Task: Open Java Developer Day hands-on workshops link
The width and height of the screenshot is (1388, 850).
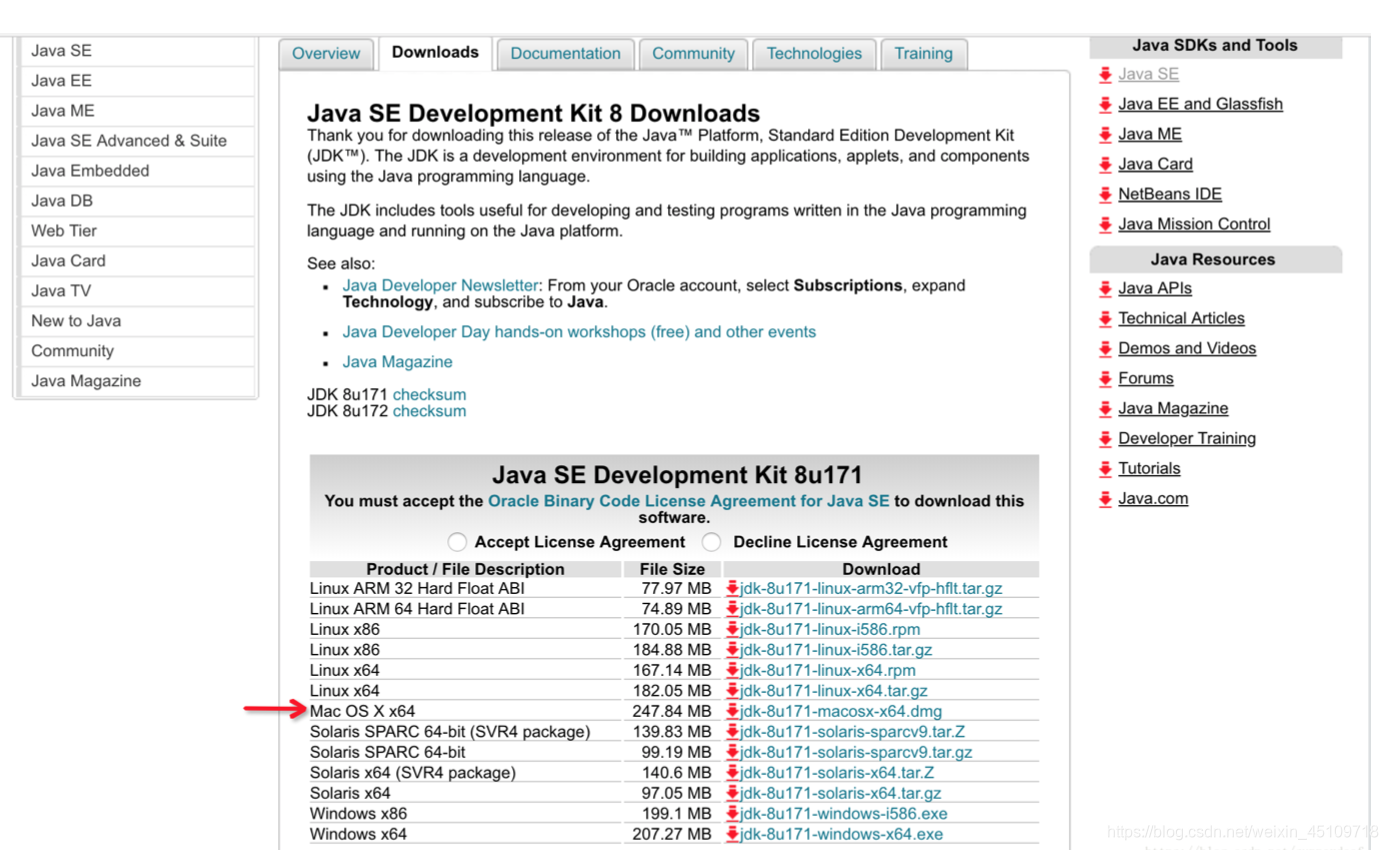Action: pyautogui.click(x=579, y=332)
